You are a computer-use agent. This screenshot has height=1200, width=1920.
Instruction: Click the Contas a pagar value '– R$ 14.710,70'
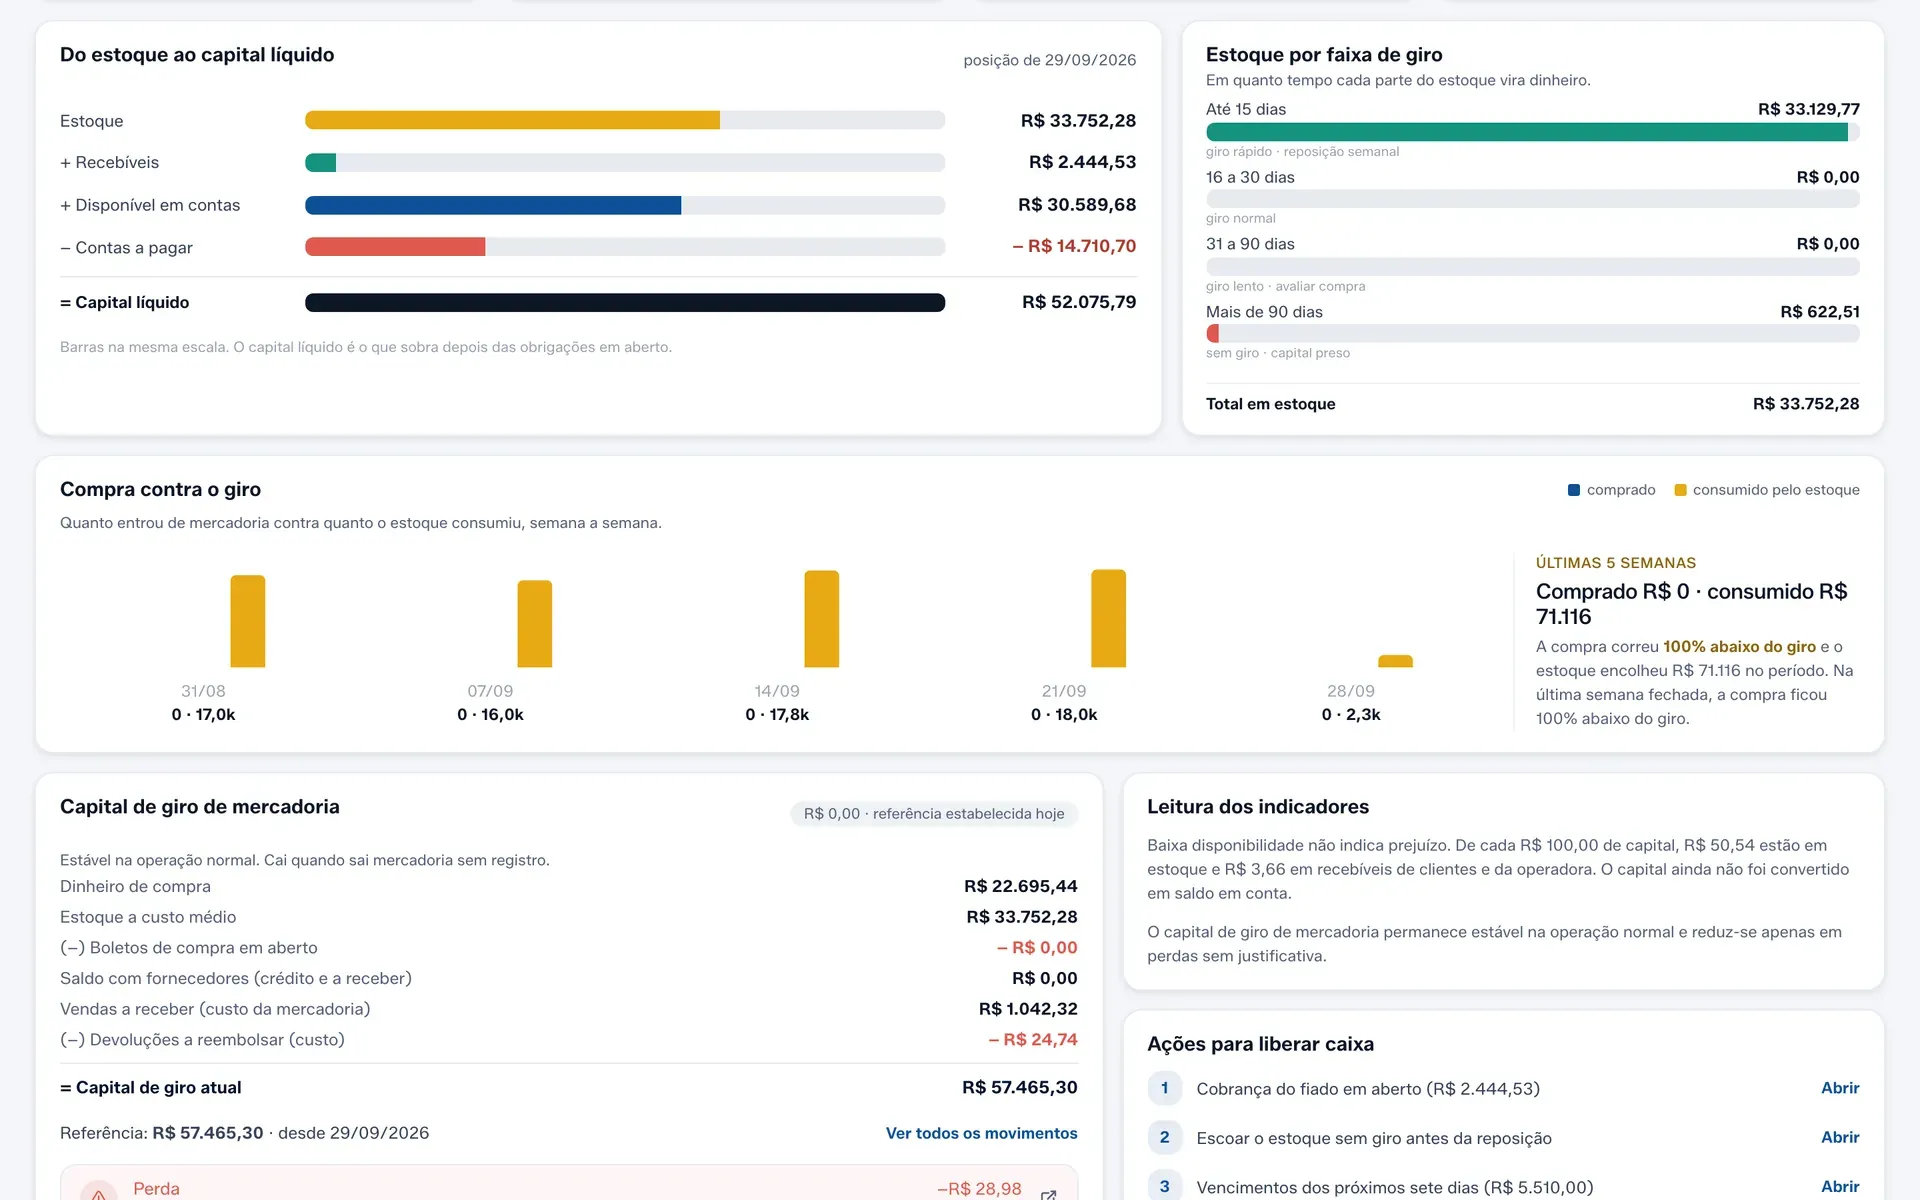pyautogui.click(x=1074, y=246)
